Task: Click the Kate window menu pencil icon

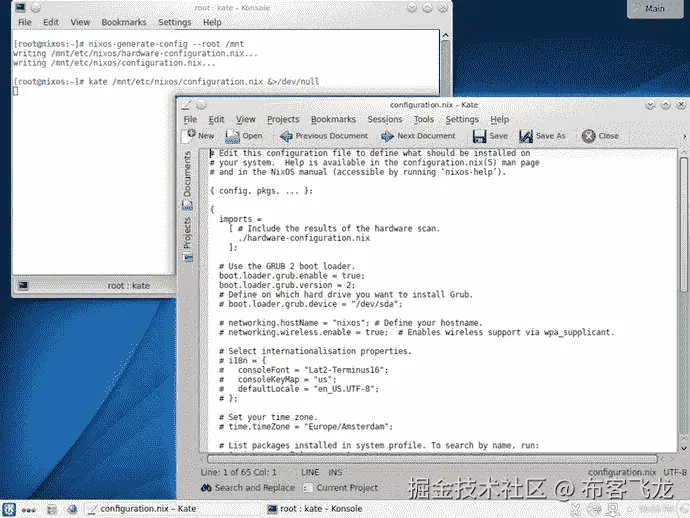Action: [186, 105]
